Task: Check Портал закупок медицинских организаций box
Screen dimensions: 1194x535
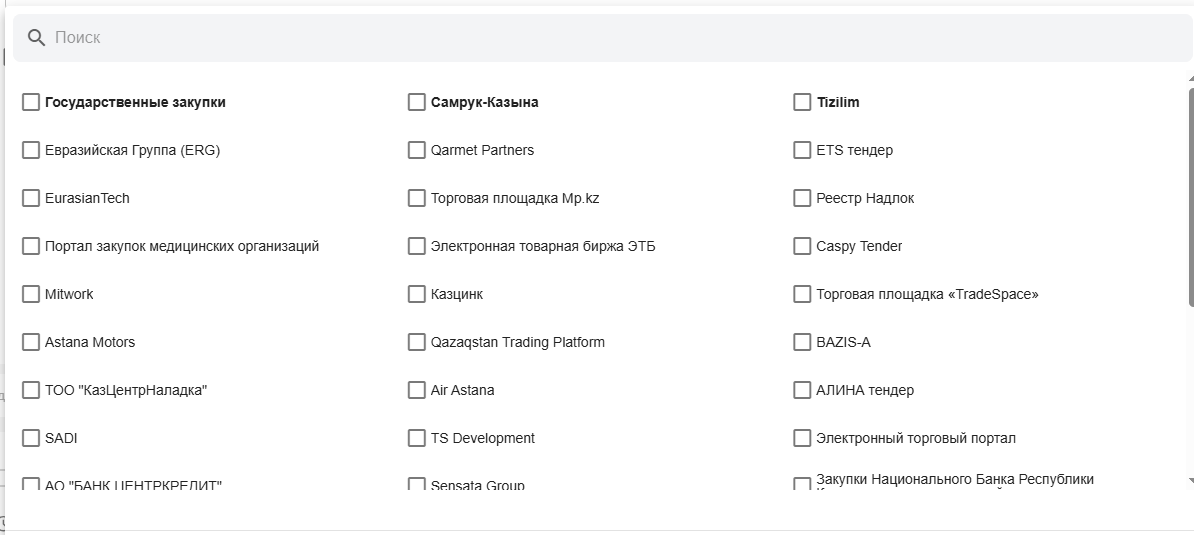Action: pos(30,246)
